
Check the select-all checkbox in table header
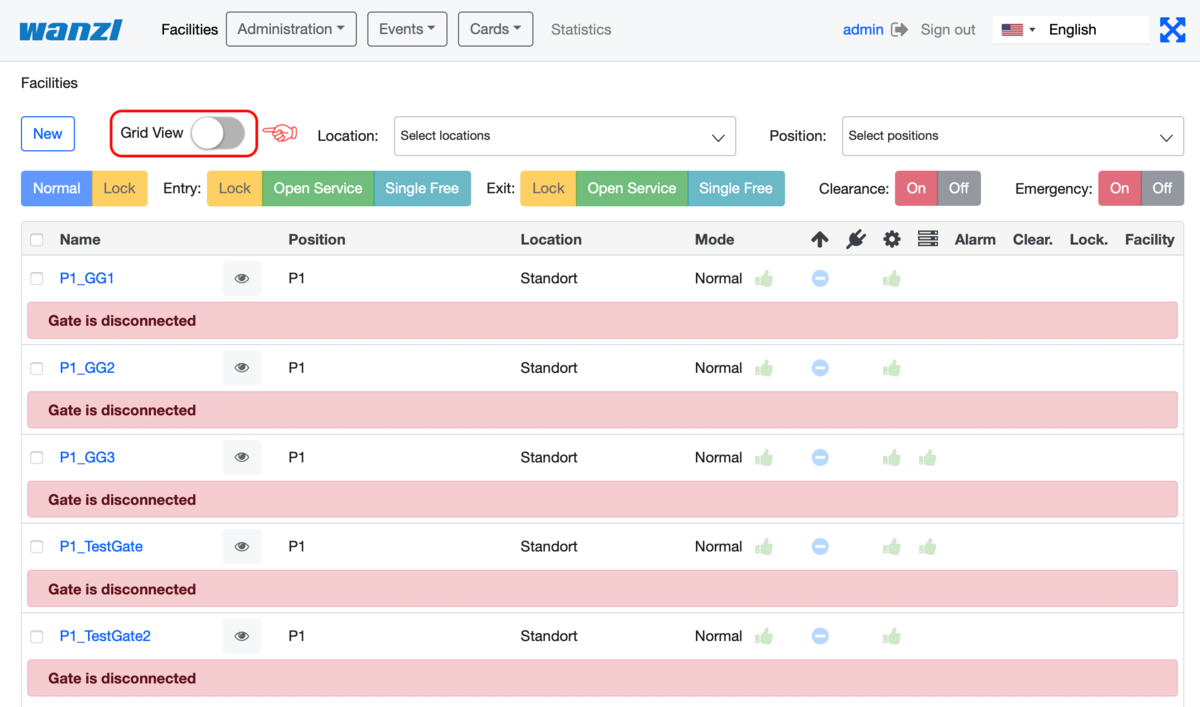point(37,239)
